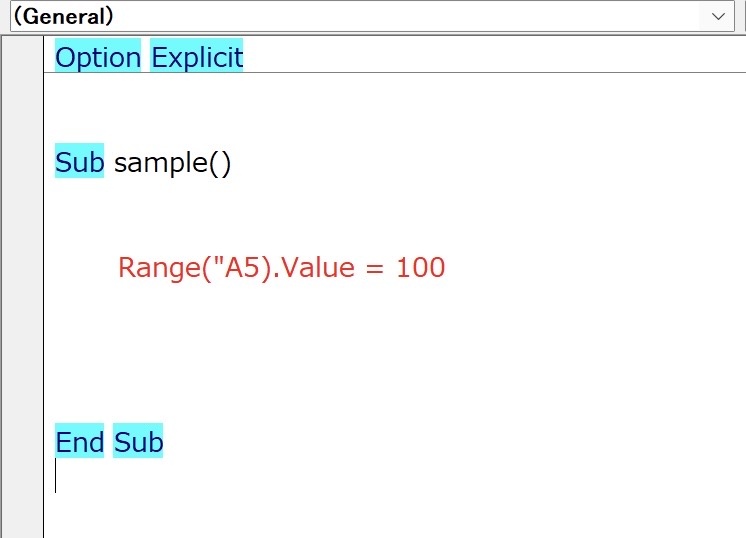Click the Sub keyword in End Sub
The width and height of the screenshot is (746, 538).
coord(138,441)
